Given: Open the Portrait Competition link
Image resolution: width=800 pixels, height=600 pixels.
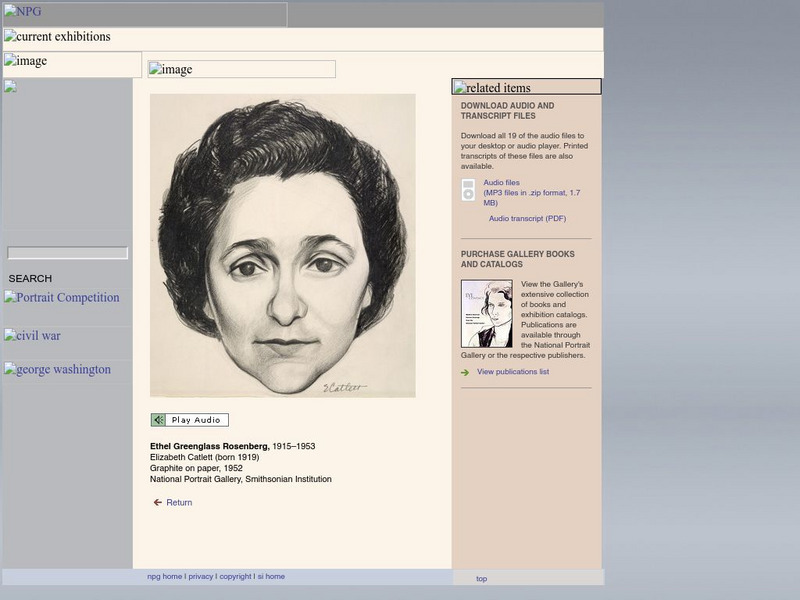Looking at the screenshot, I should 62,298.
